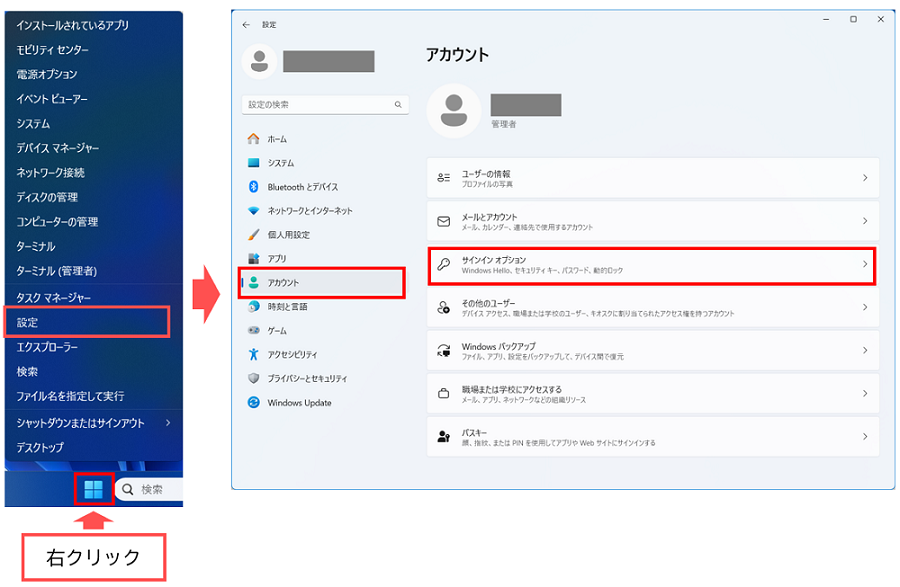
Task: Expand ユーザーの情報 row chevron
Action: click(865, 178)
